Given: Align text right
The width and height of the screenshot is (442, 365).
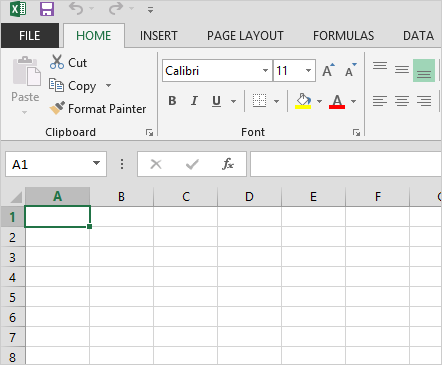Looking at the screenshot, I should pyautogui.click(x=424, y=101).
